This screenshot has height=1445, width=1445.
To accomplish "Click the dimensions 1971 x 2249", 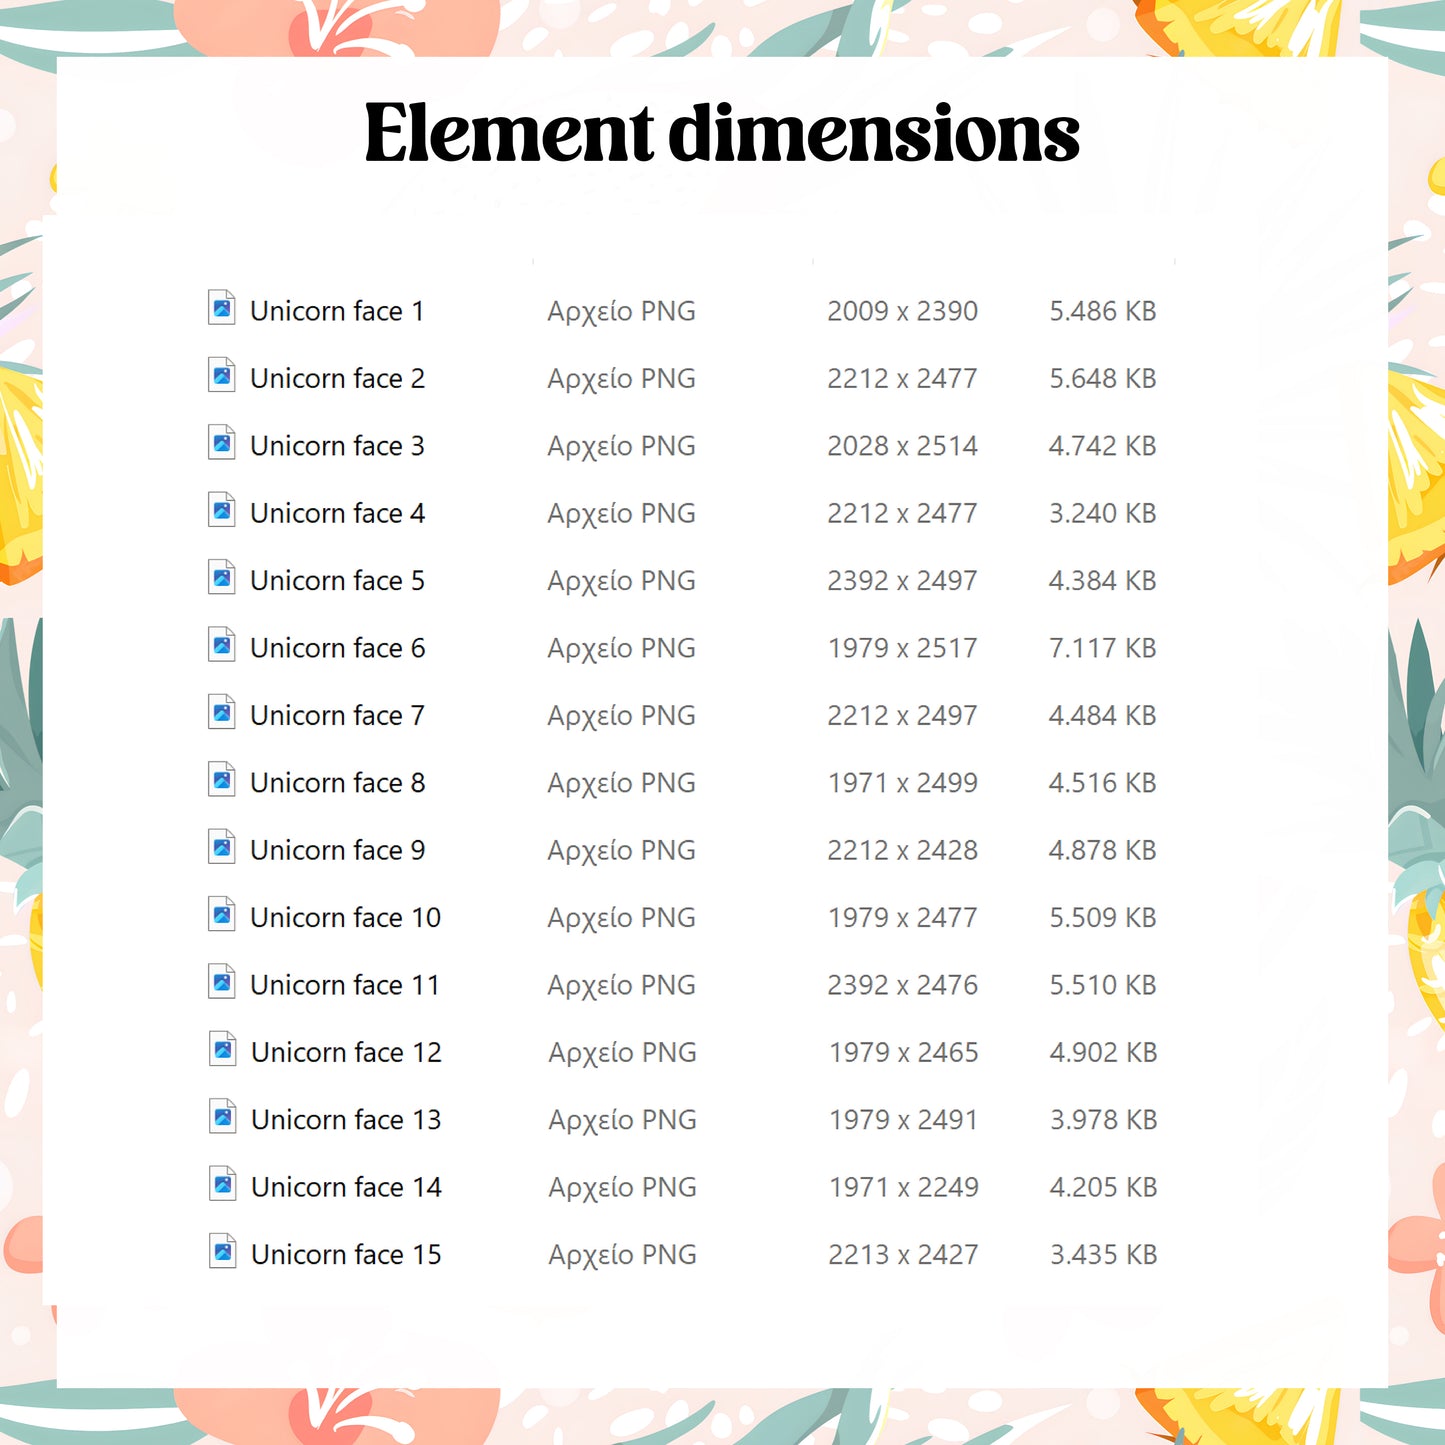I will tap(903, 1187).
